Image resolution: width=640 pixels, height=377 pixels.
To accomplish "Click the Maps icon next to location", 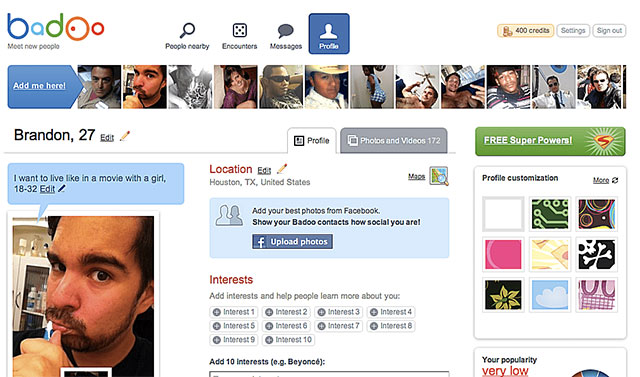I will tap(439, 176).
